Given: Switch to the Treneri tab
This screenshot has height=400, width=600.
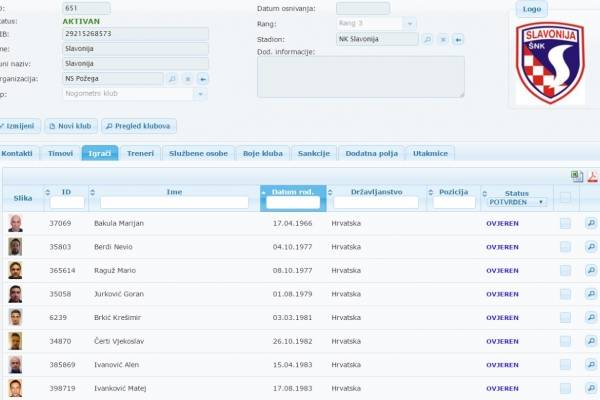Looking at the screenshot, I should (140, 153).
